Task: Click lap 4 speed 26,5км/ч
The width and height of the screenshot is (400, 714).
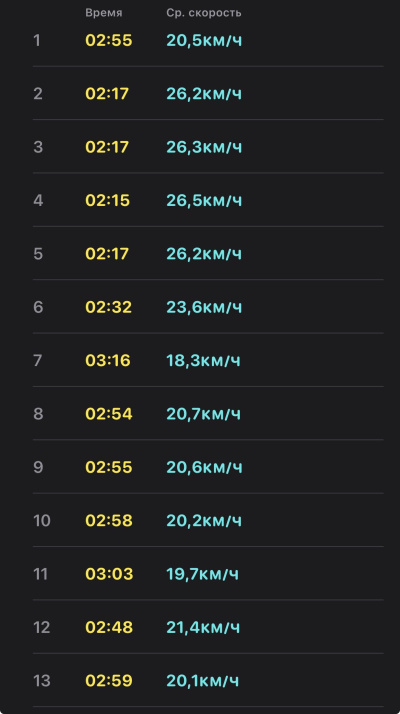Action: 204,201
